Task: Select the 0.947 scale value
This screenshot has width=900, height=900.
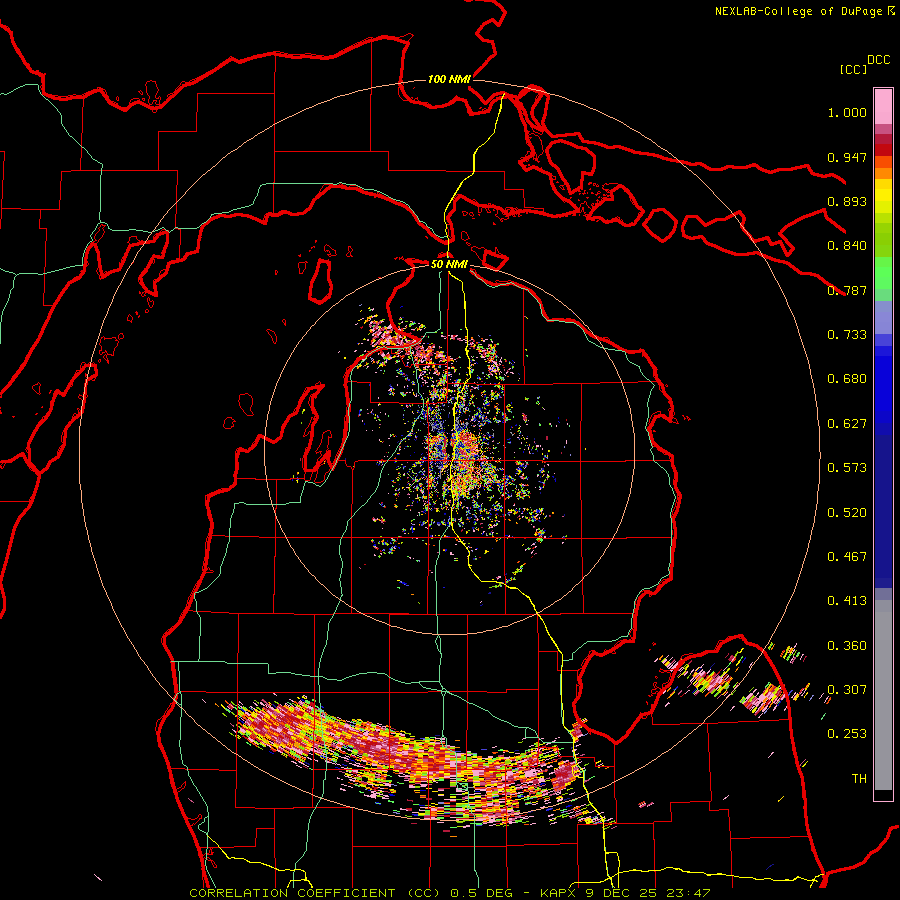Action: [x=847, y=157]
